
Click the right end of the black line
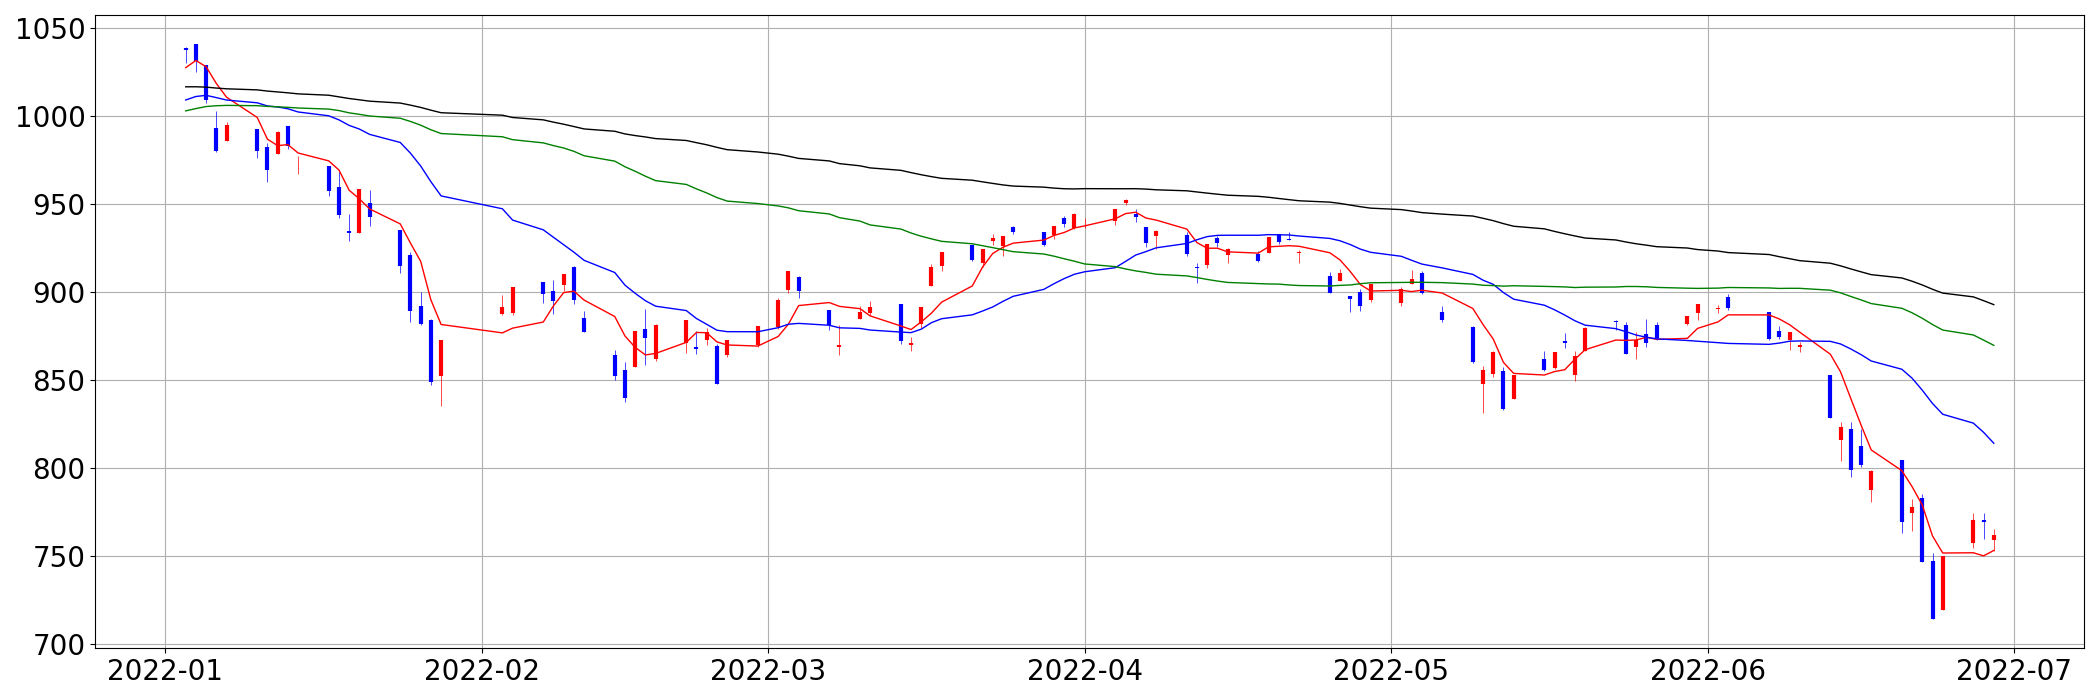pyautogui.click(x=1994, y=305)
